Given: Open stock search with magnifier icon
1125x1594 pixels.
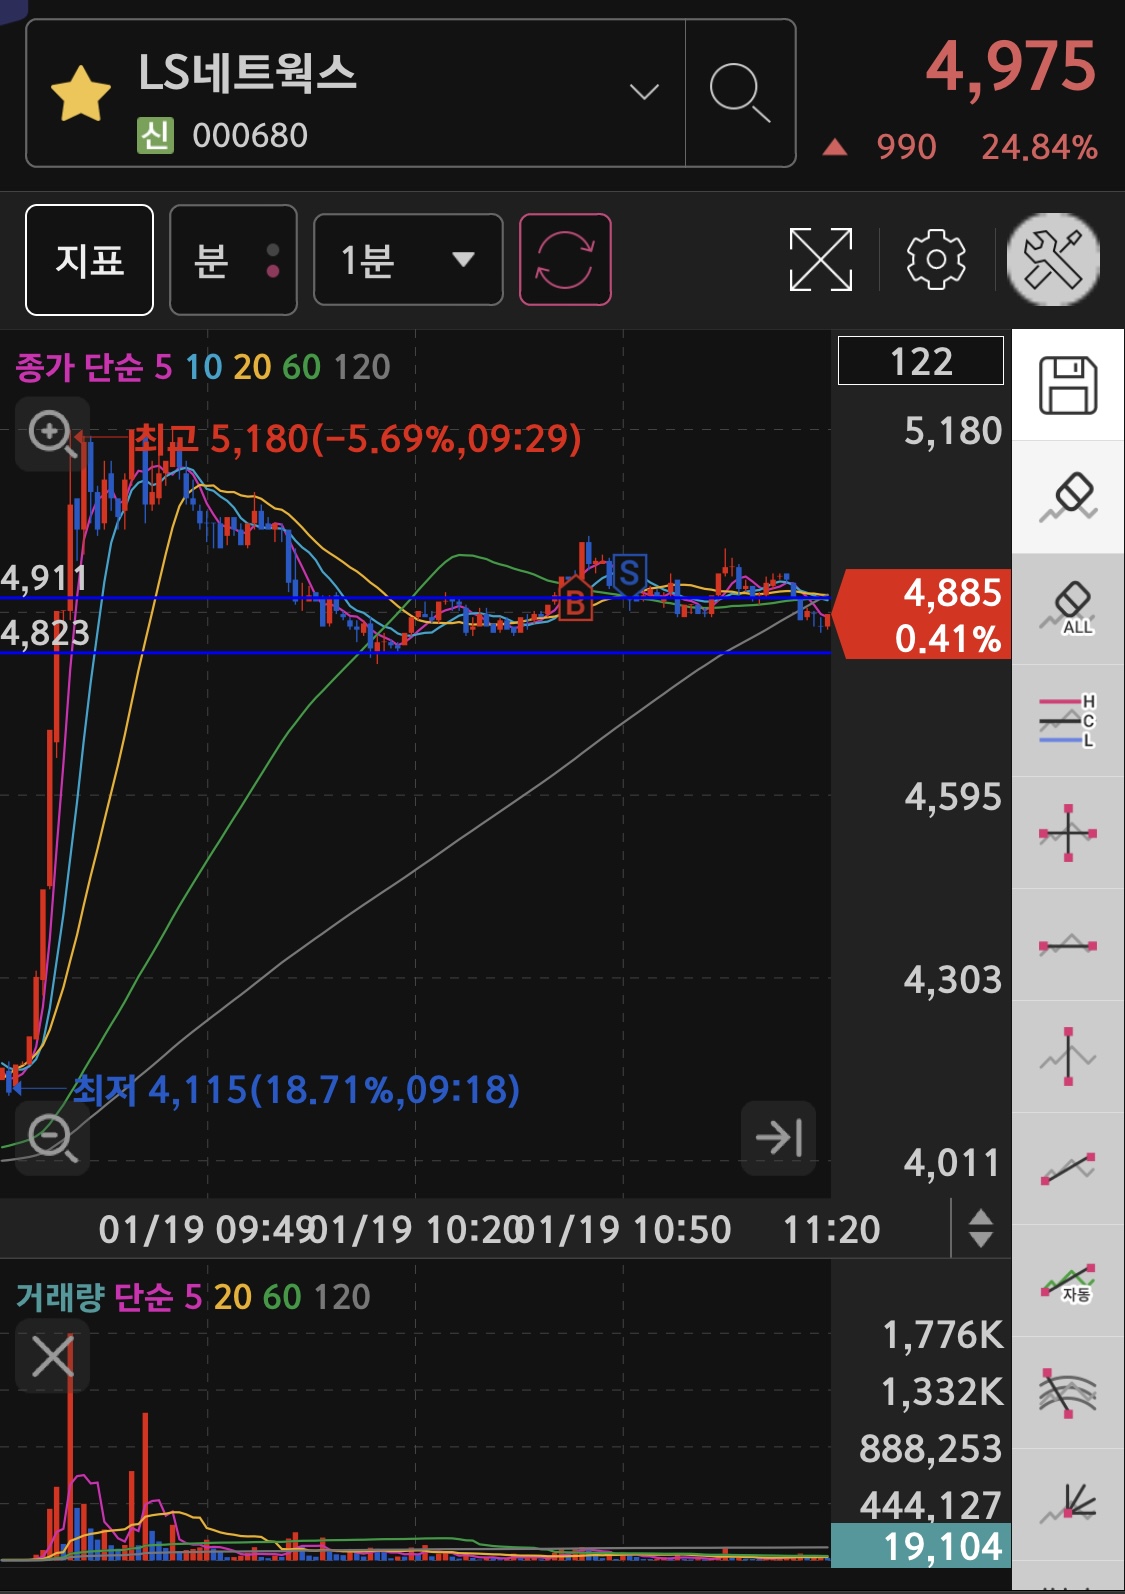Looking at the screenshot, I should [740, 92].
